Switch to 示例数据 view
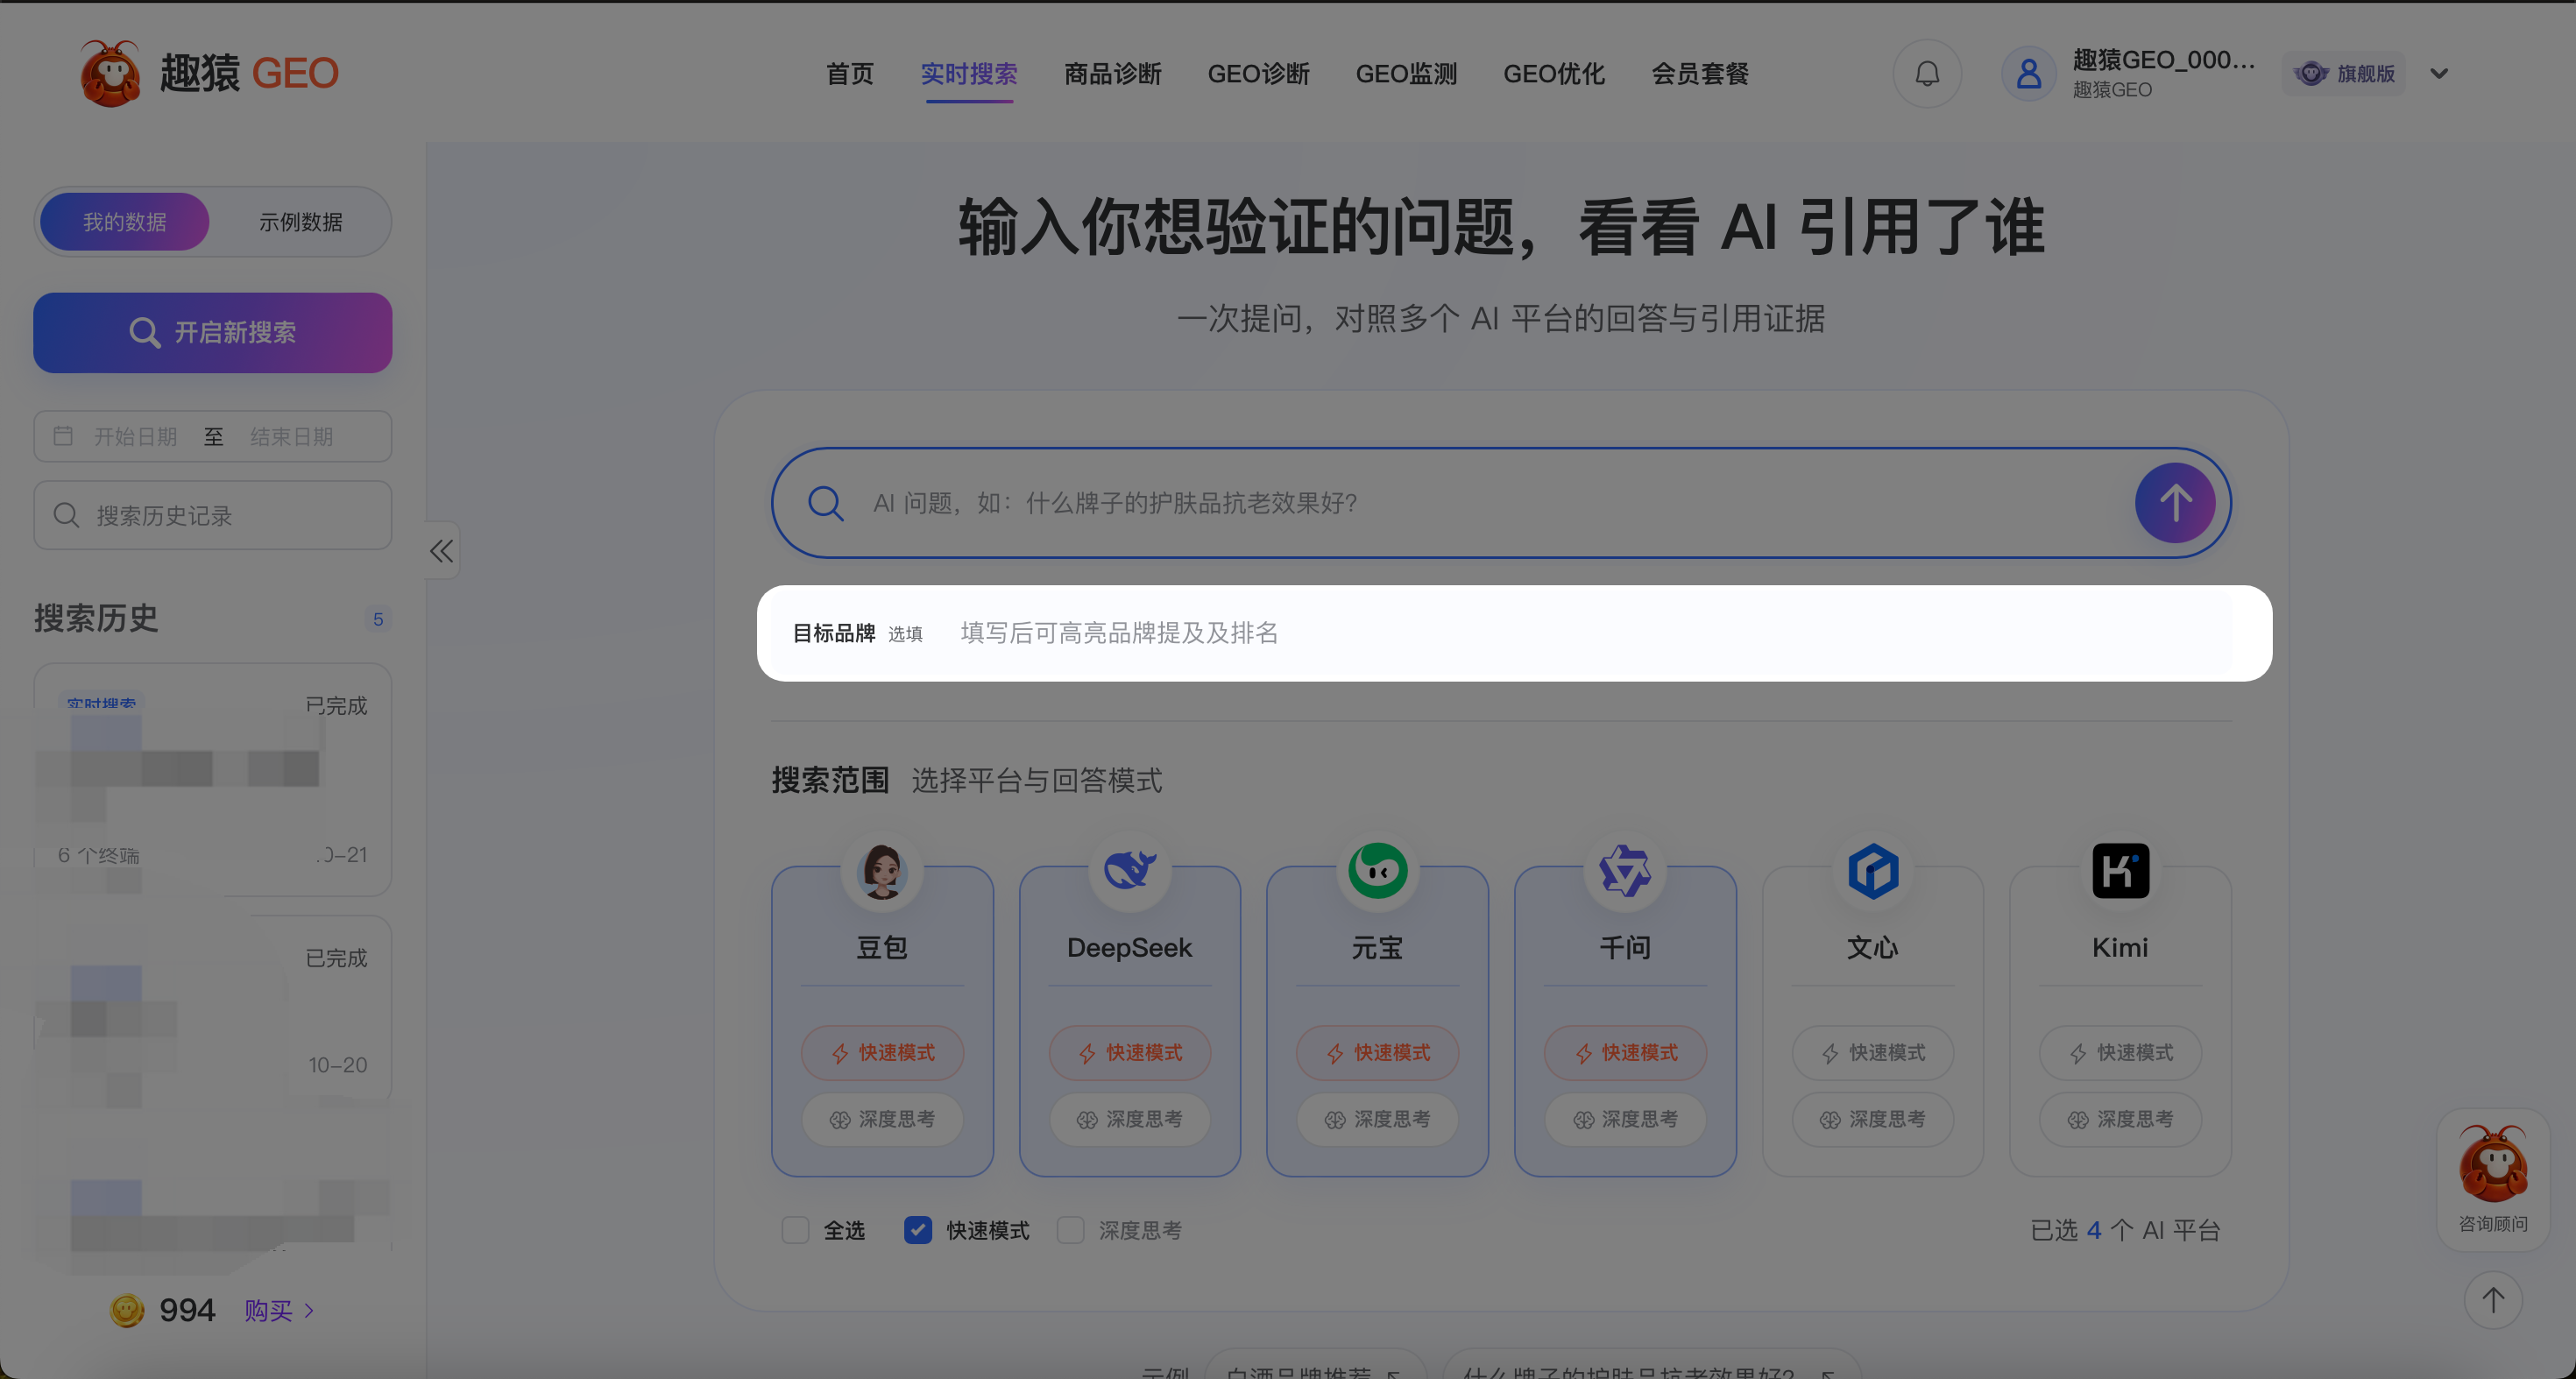Screen dimensions: 2576x1379 [301, 221]
